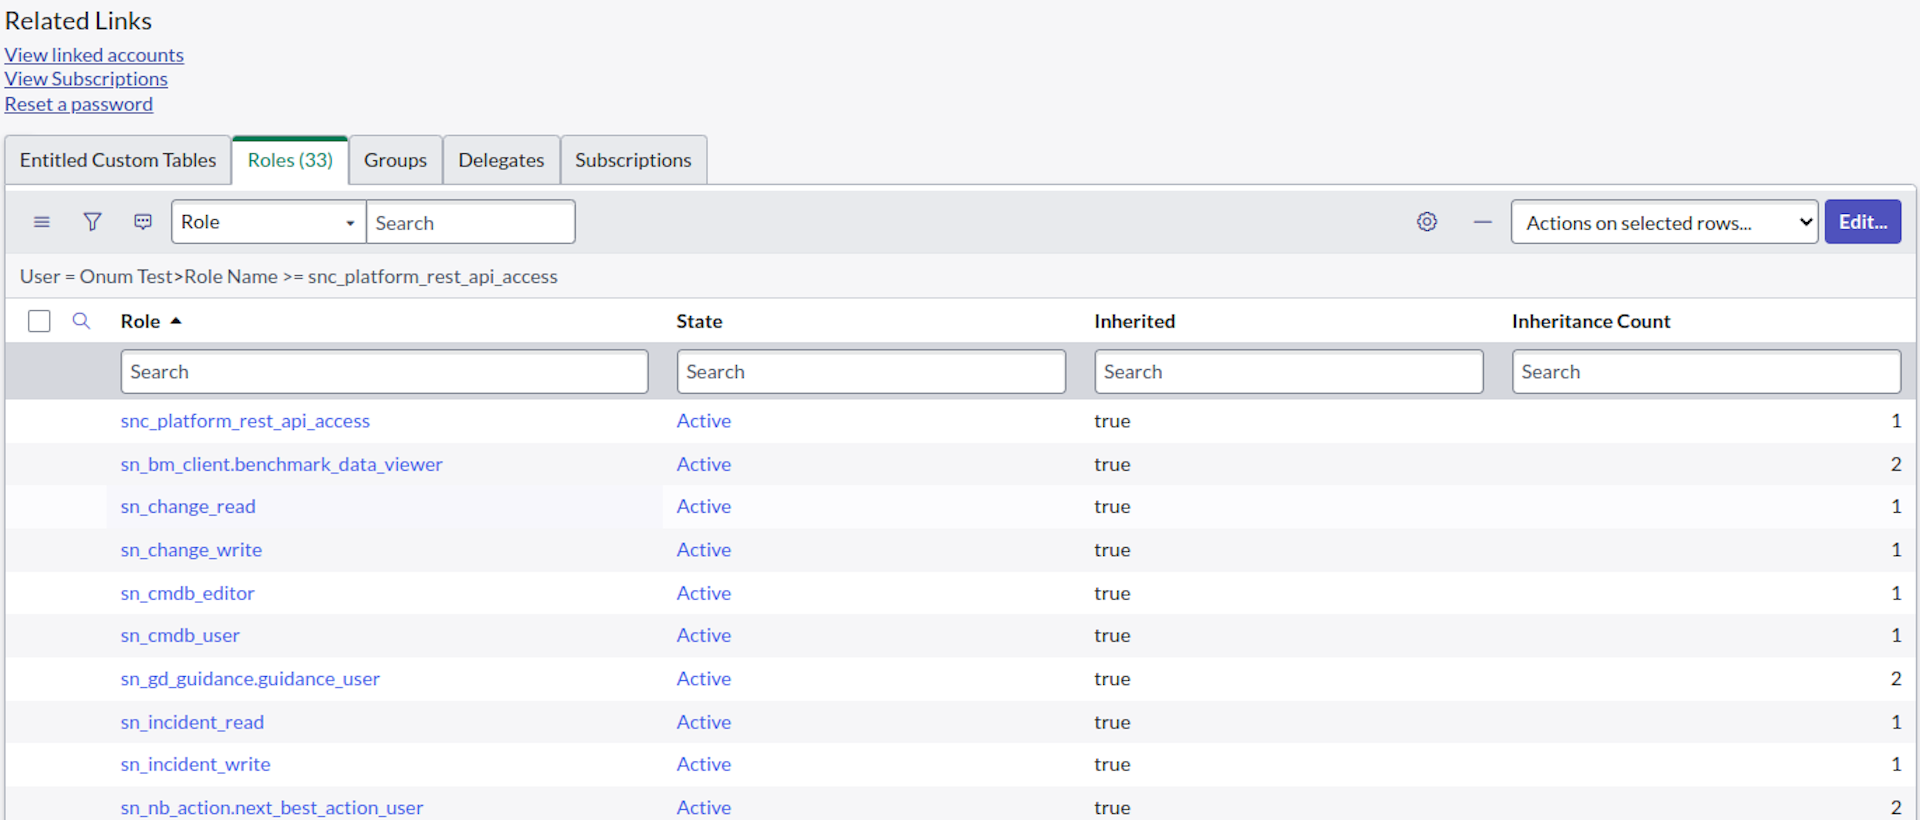Toggle column search magnifier icon
Viewport: 1920px width, 820px height.
81,321
